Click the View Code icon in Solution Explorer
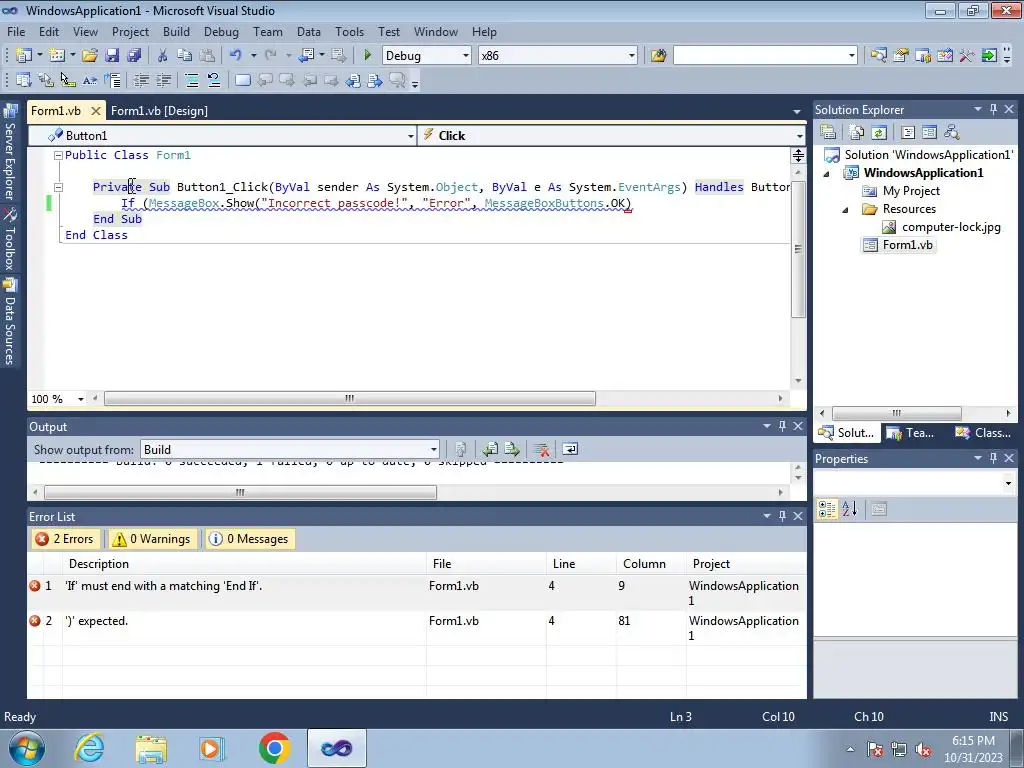 908,133
